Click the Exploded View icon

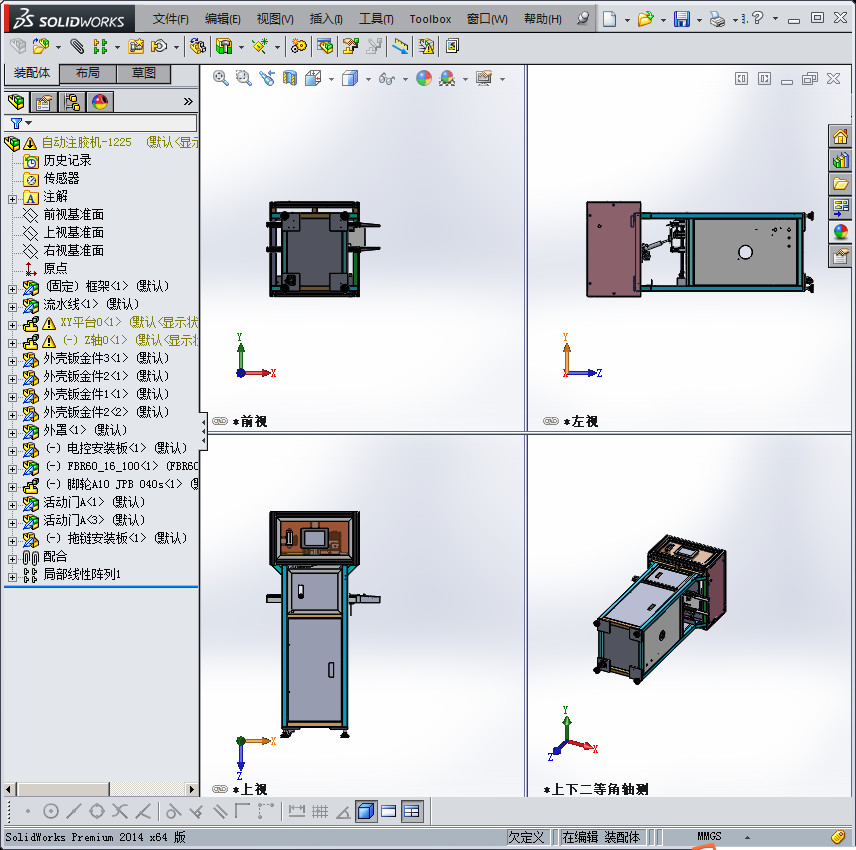[350, 46]
